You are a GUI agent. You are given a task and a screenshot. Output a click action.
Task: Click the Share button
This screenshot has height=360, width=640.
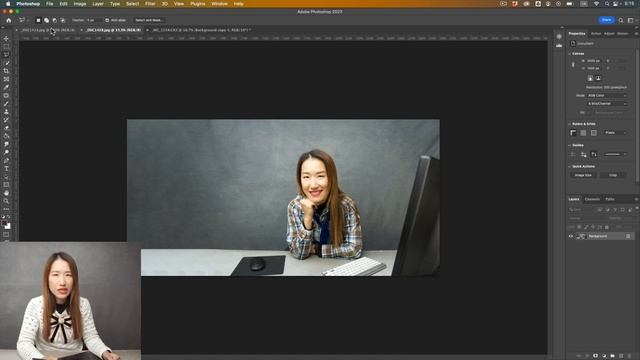[607, 20]
